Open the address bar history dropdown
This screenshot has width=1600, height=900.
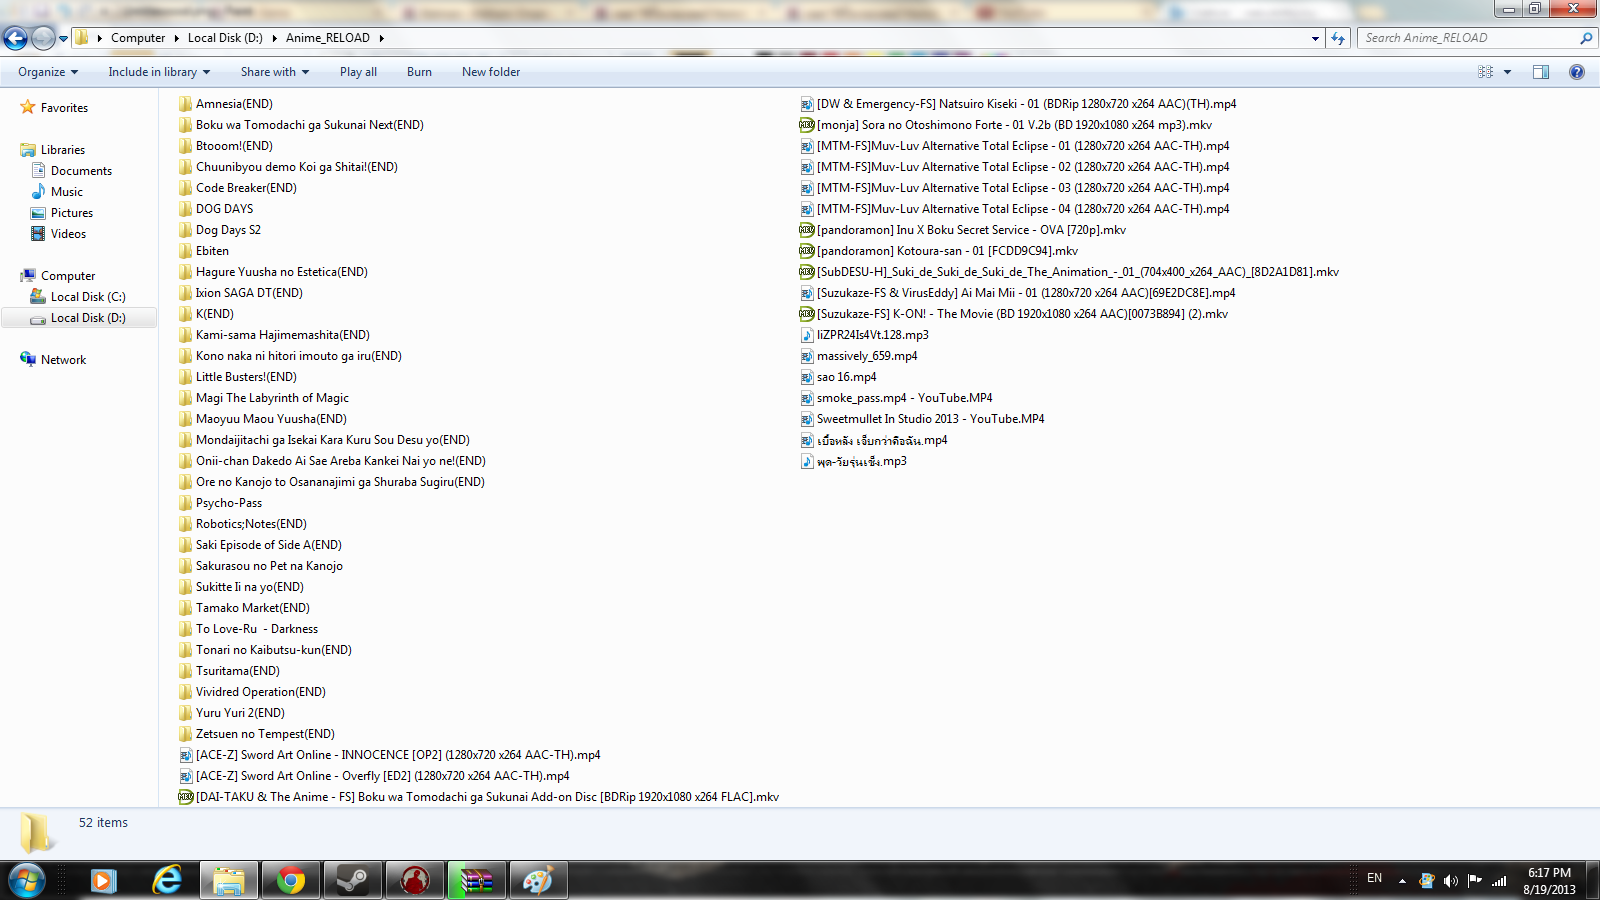click(1315, 38)
